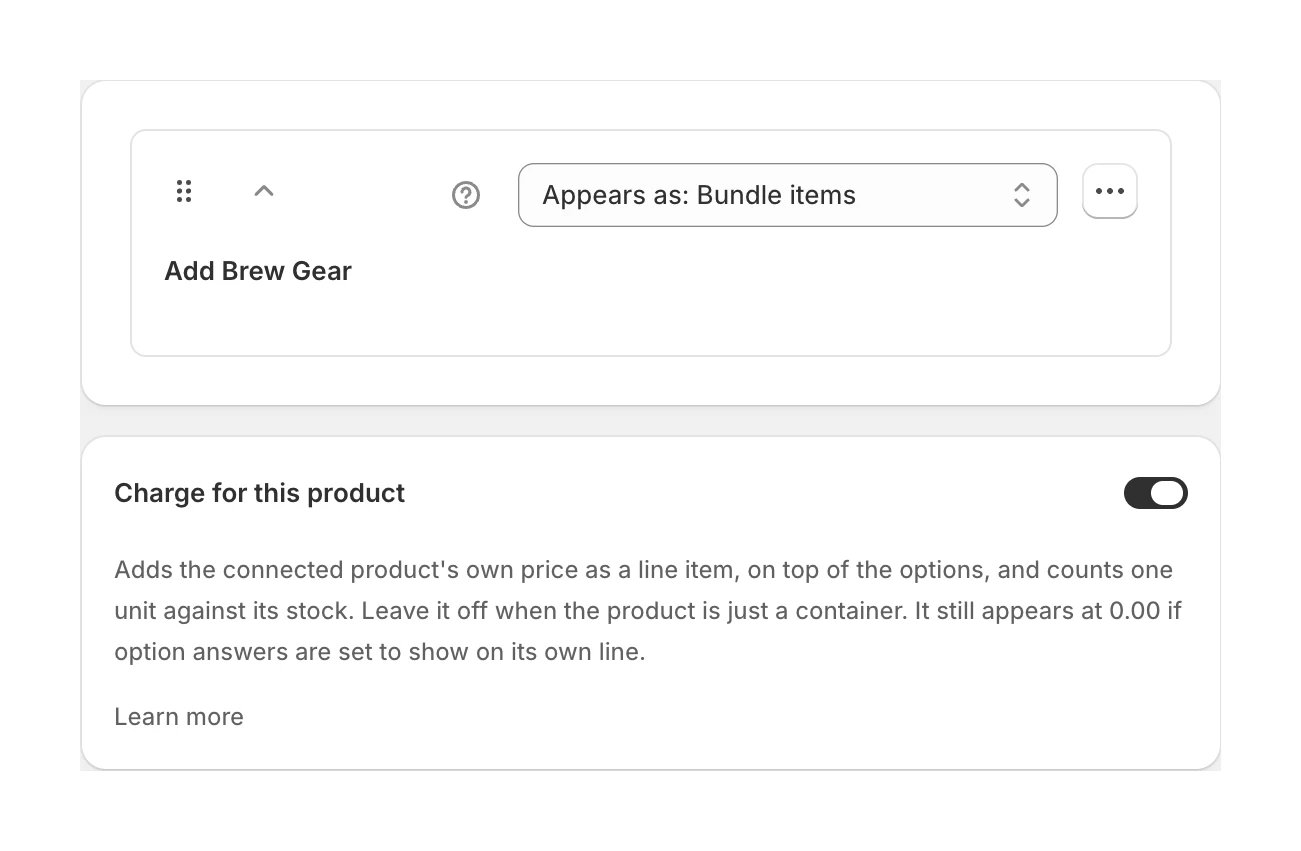Toggle off Charge for this product

[1155, 493]
